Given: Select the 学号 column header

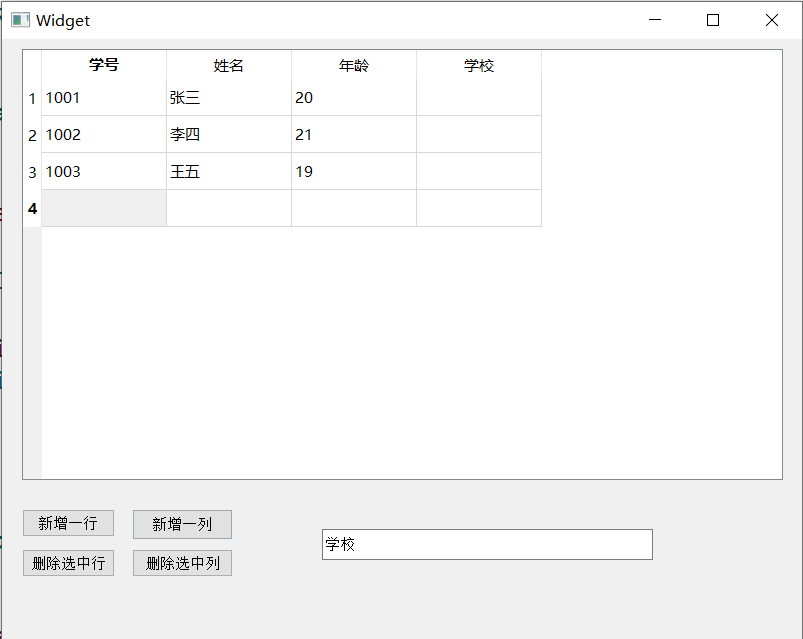Looking at the screenshot, I should coord(104,65).
